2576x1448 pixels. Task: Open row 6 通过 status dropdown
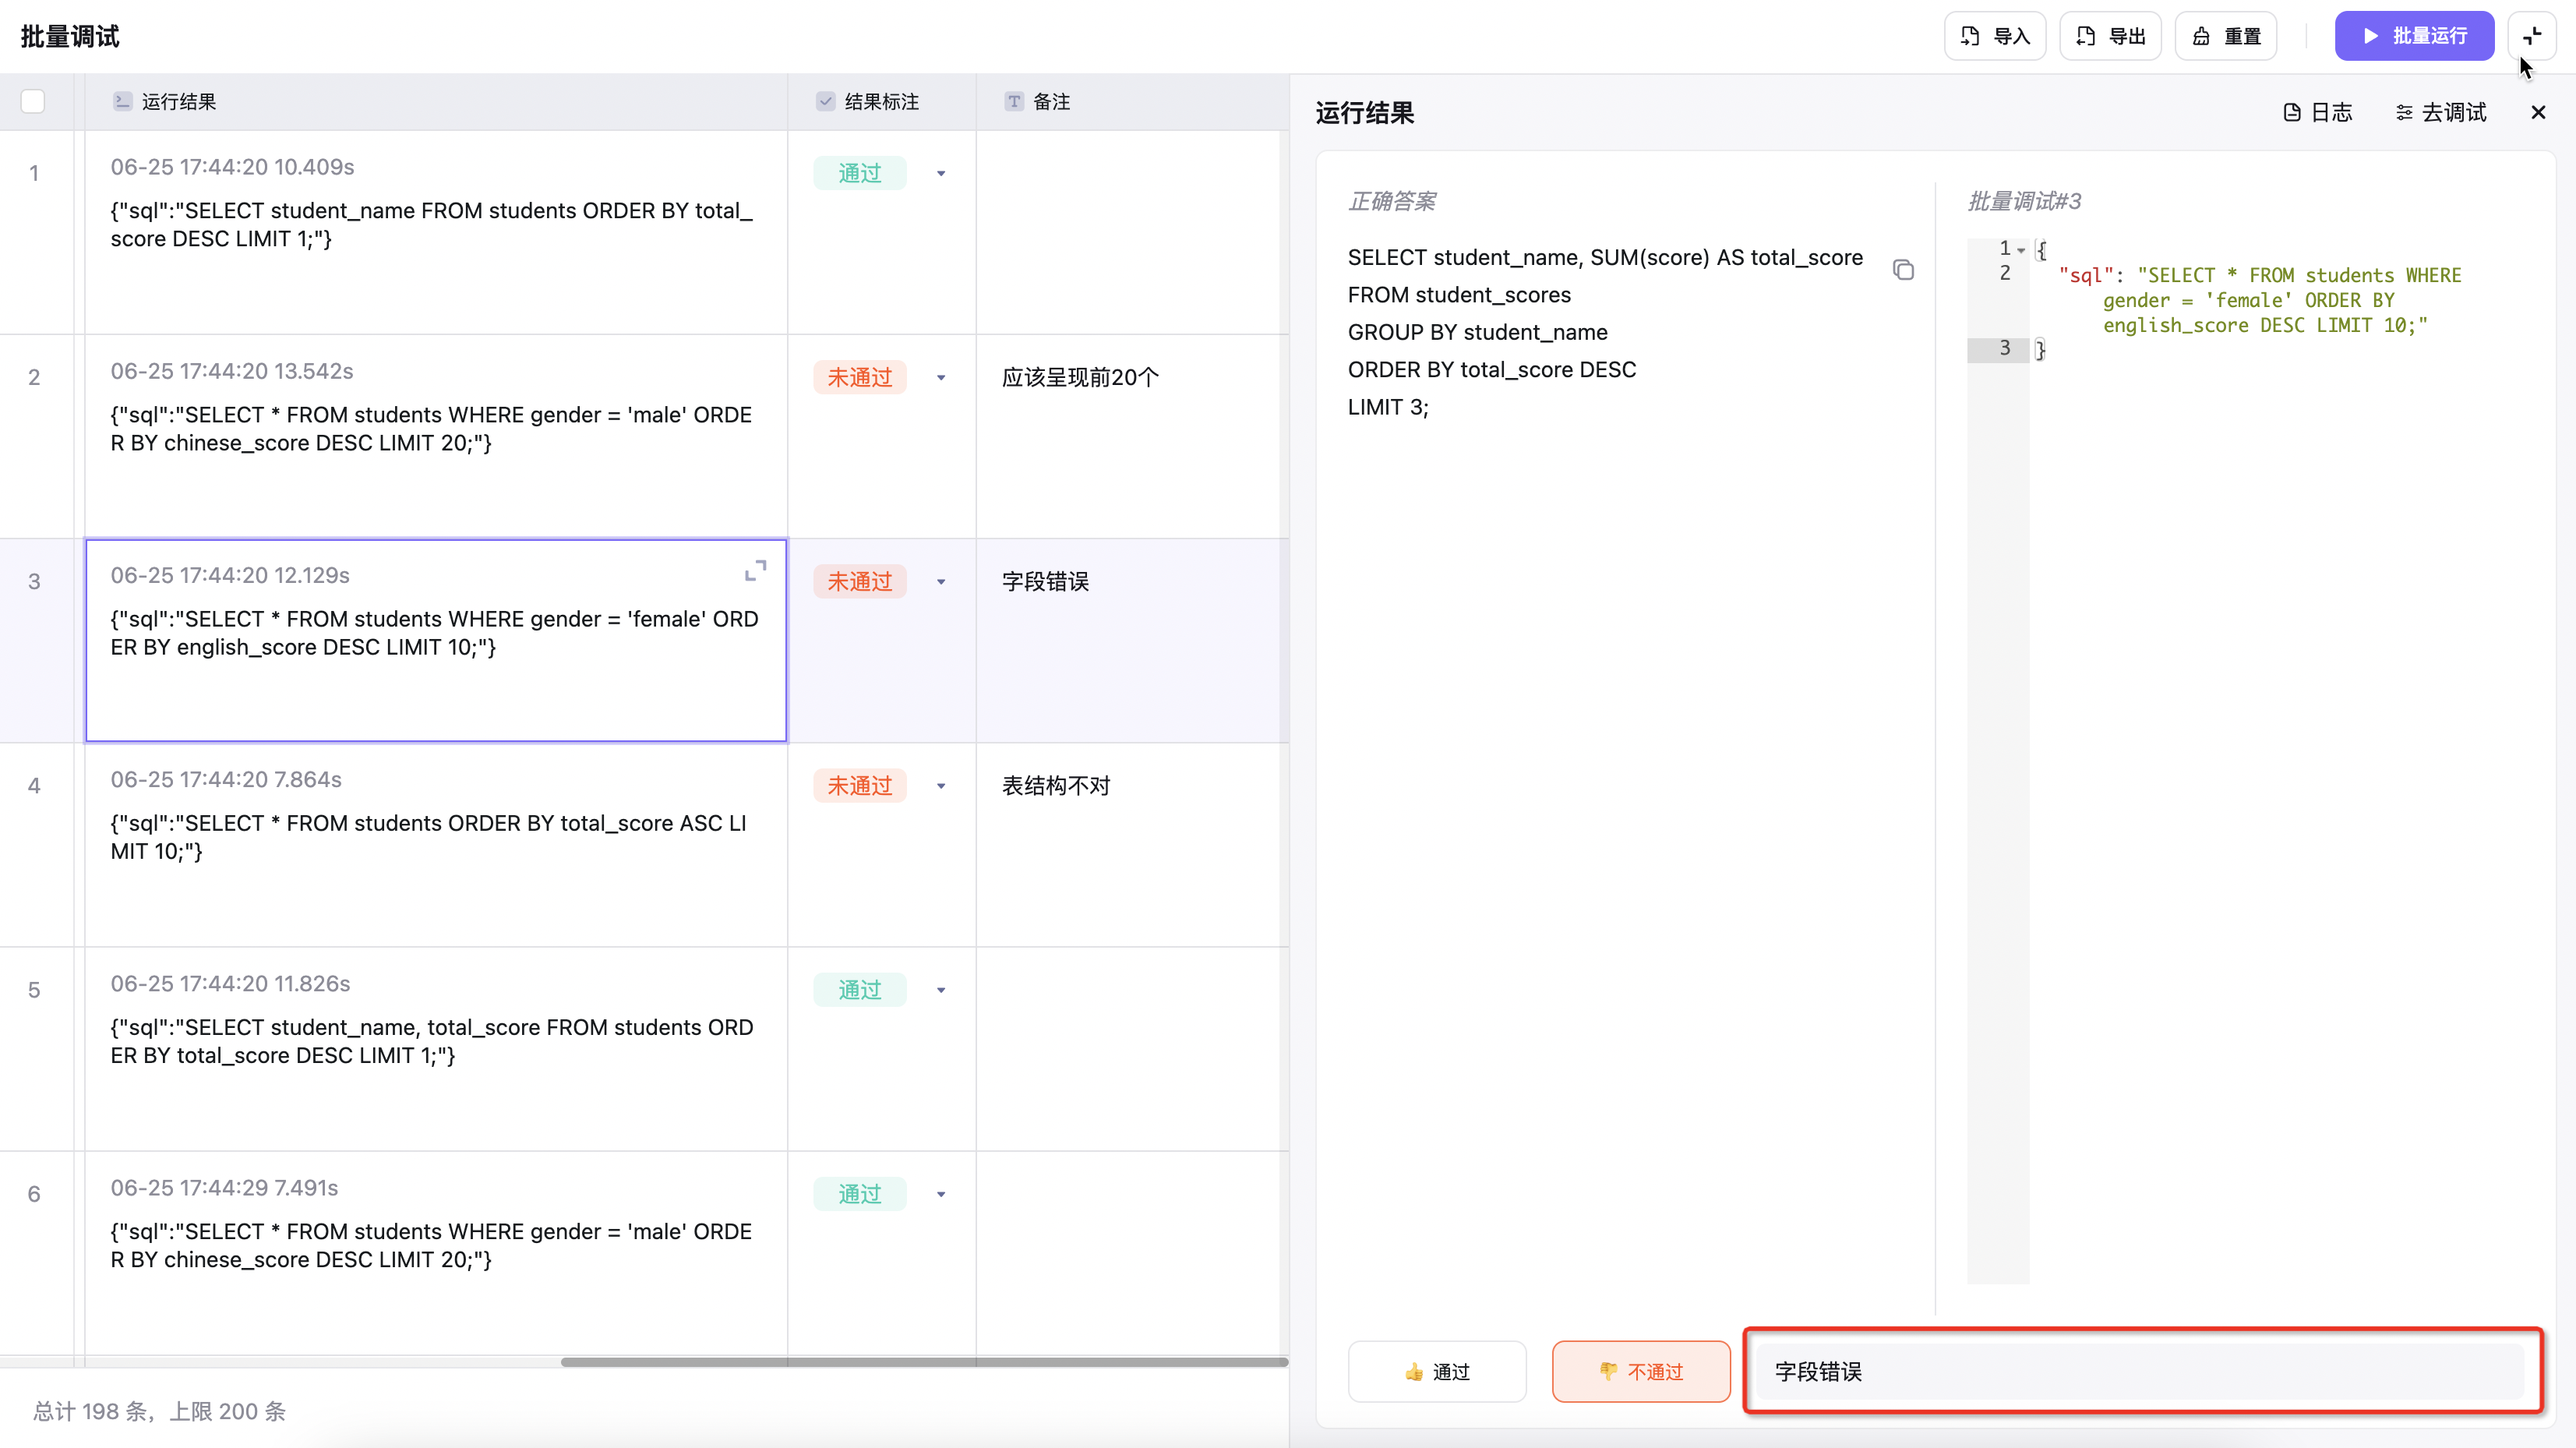click(x=941, y=1194)
